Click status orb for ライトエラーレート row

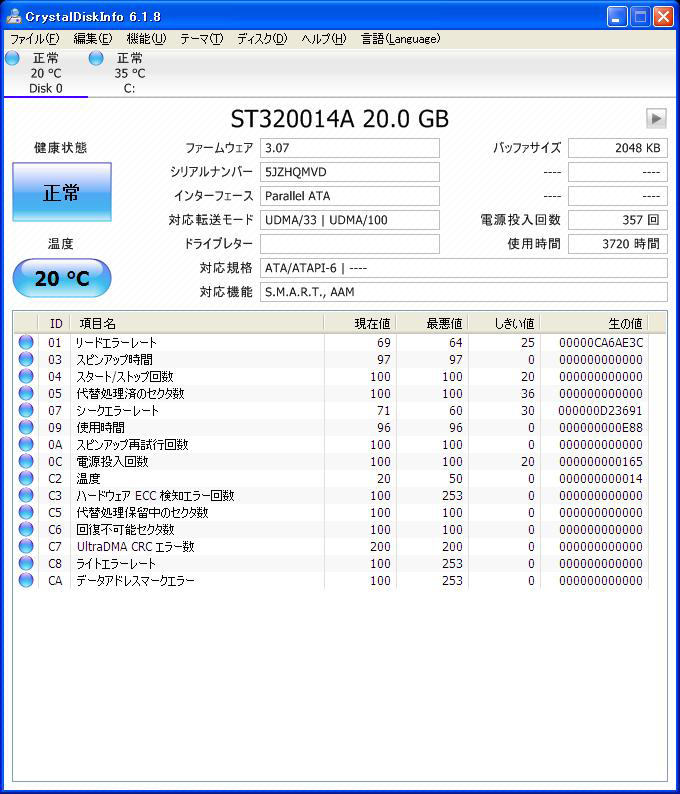point(26,563)
